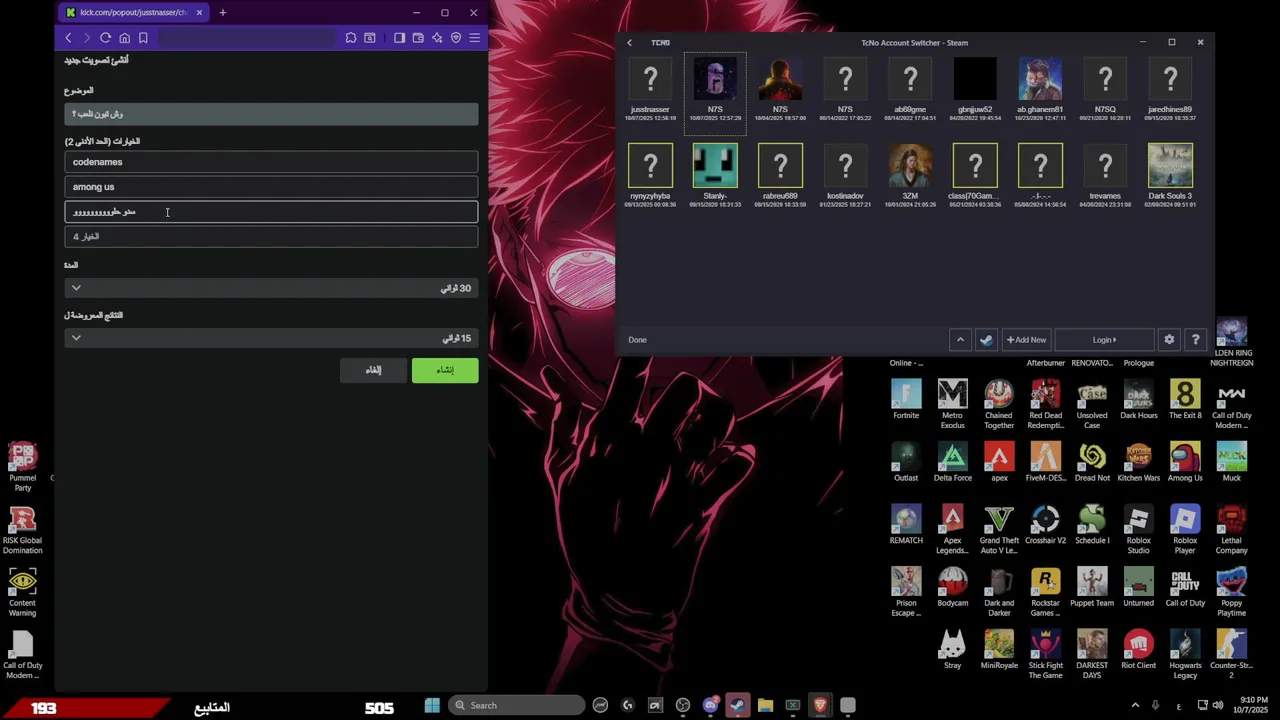1280x720 pixels.
Task: Edit the among us poll option
Action: coord(271,187)
